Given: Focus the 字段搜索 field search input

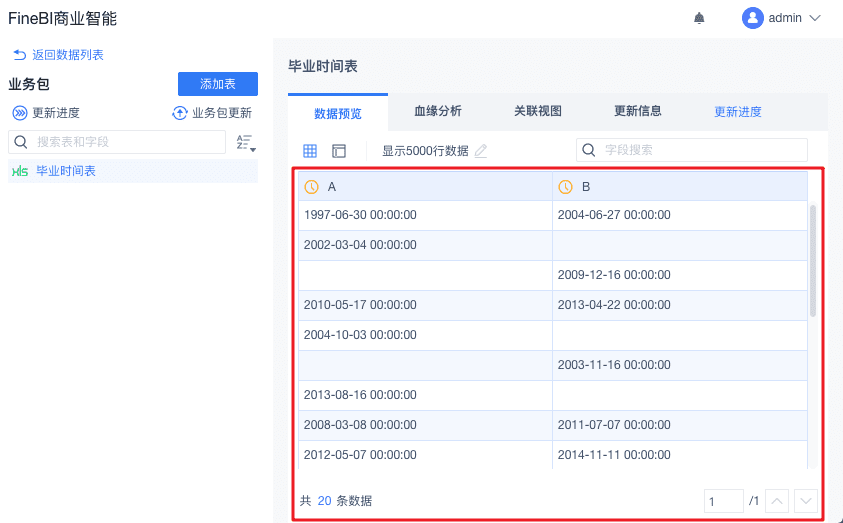Looking at the screenshot, I should point(692,150).
